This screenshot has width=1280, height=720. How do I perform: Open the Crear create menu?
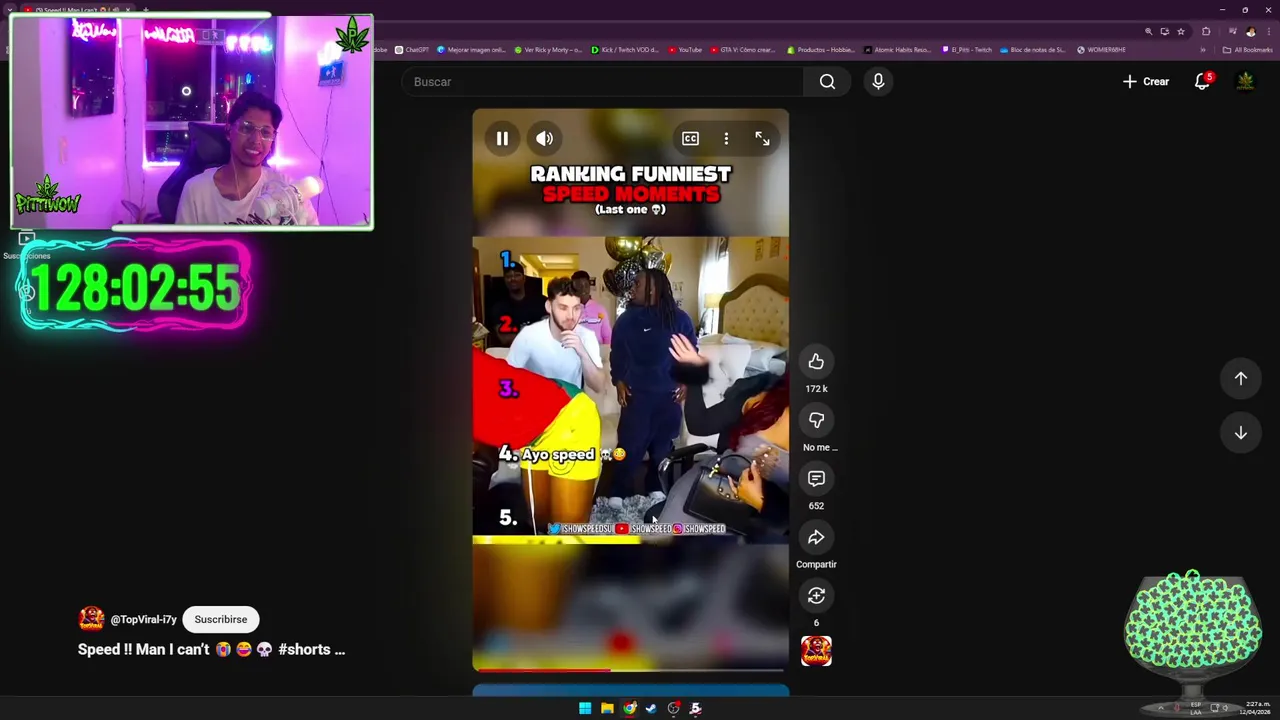point(1146,82)
